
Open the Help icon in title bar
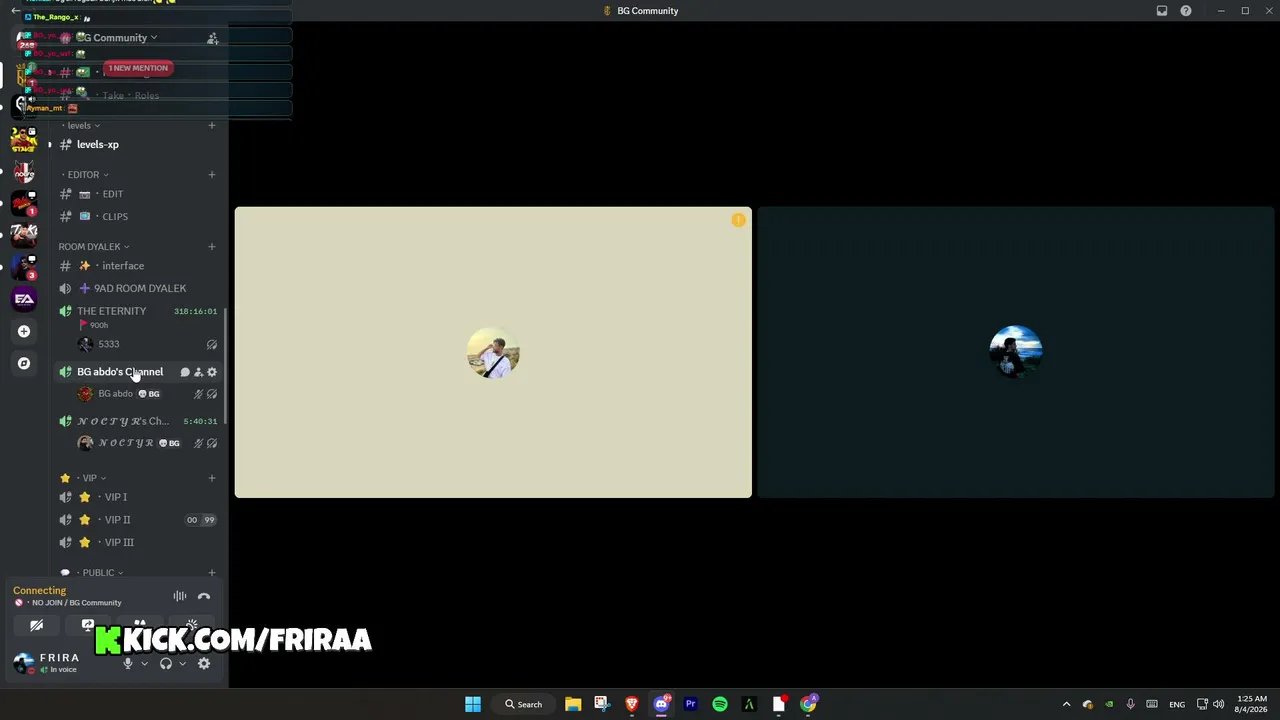tap(1186, 11)
